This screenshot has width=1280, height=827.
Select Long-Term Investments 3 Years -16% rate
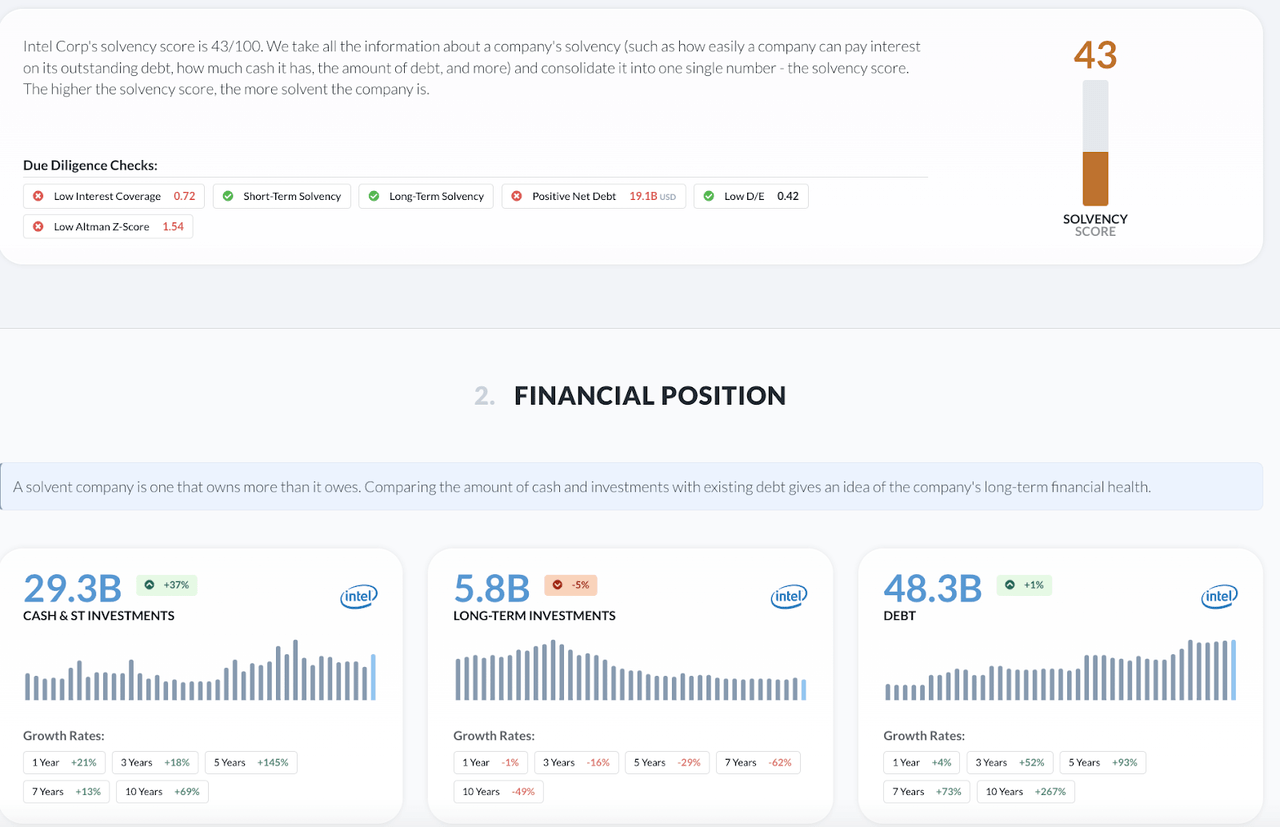click(577, 762)
